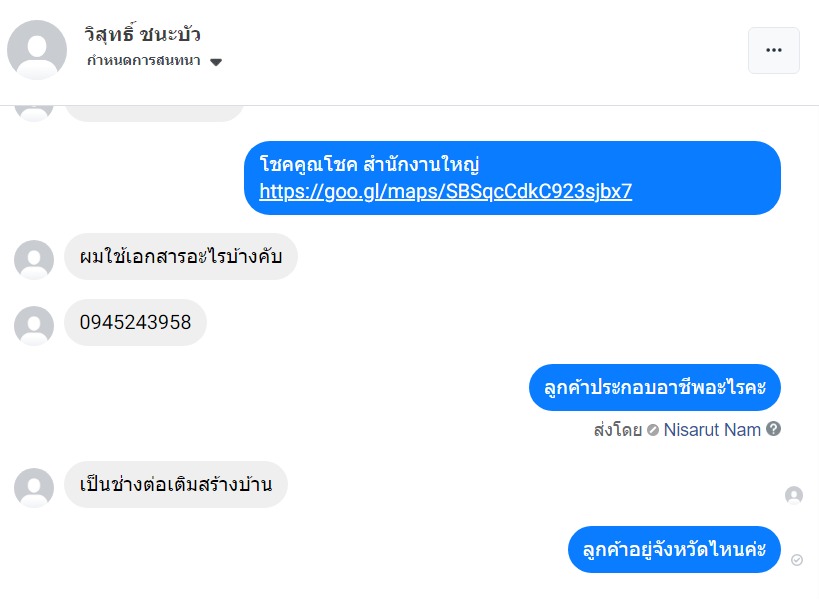Screen dimensions: 819x601
Task: Click the question mark icon near Nisarut Nam
Action: point(773,429)
